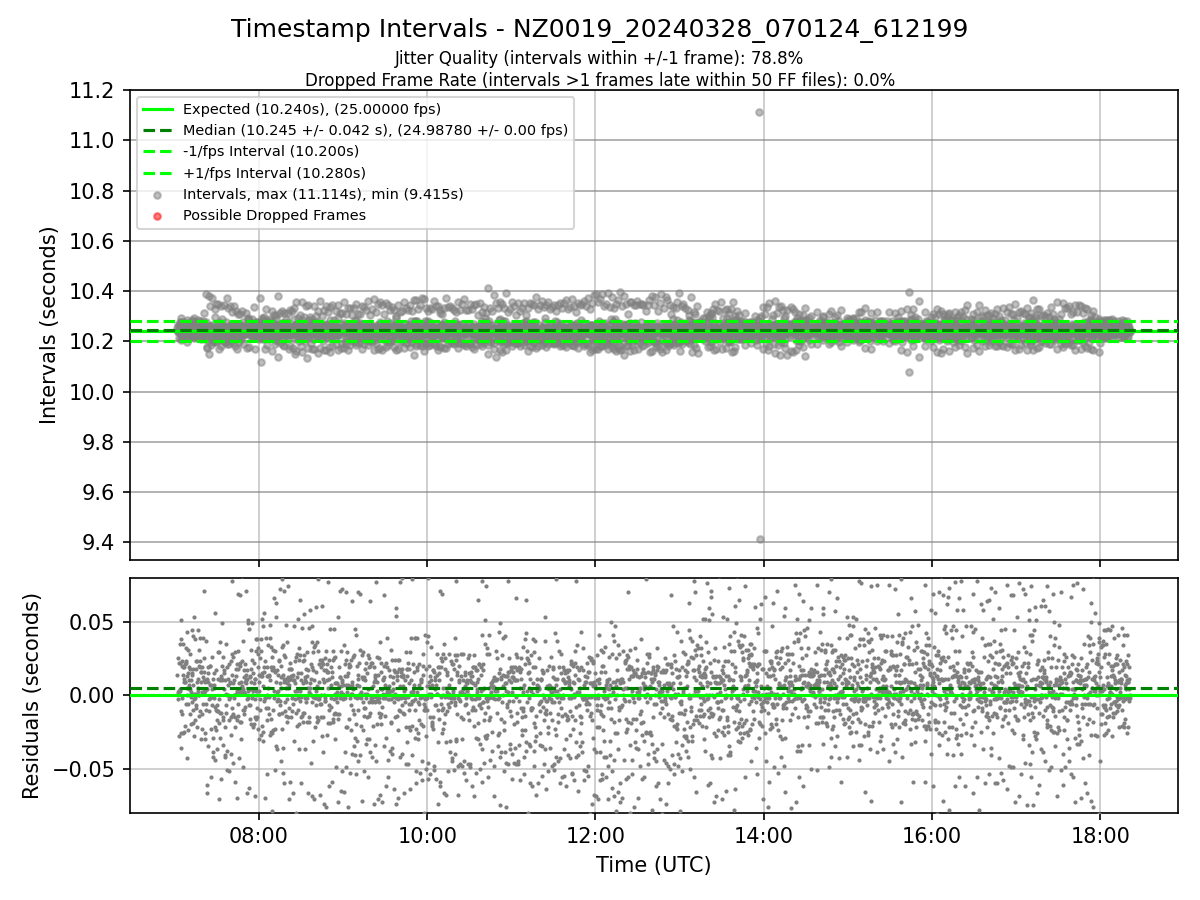1200x900 pixels.
Task: Click legend entry Expected (10.240s), (25.00000 fps)
Action: point(311,109)
